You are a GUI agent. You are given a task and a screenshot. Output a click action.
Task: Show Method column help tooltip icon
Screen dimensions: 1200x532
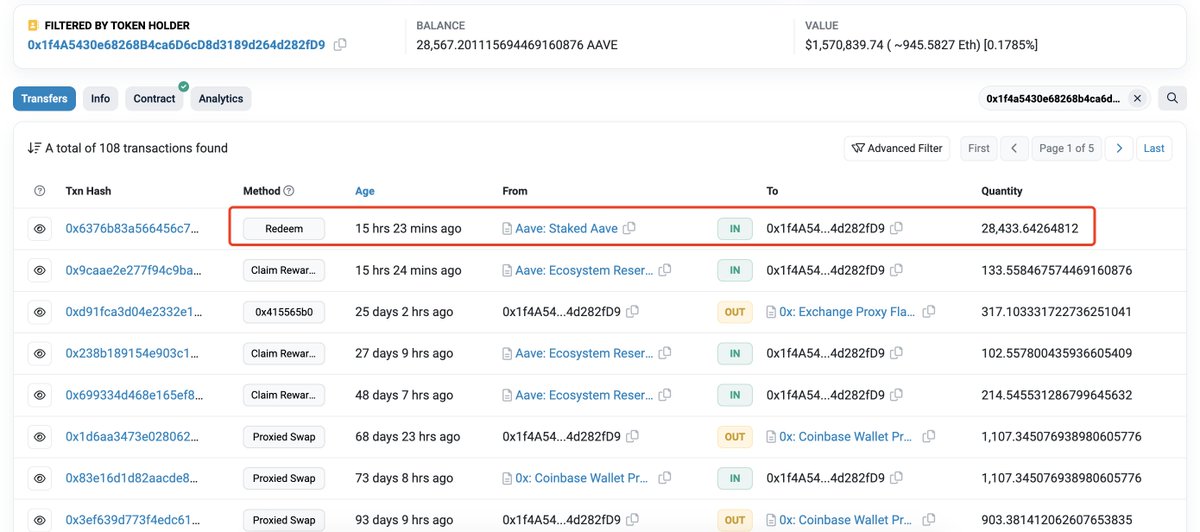289,191
